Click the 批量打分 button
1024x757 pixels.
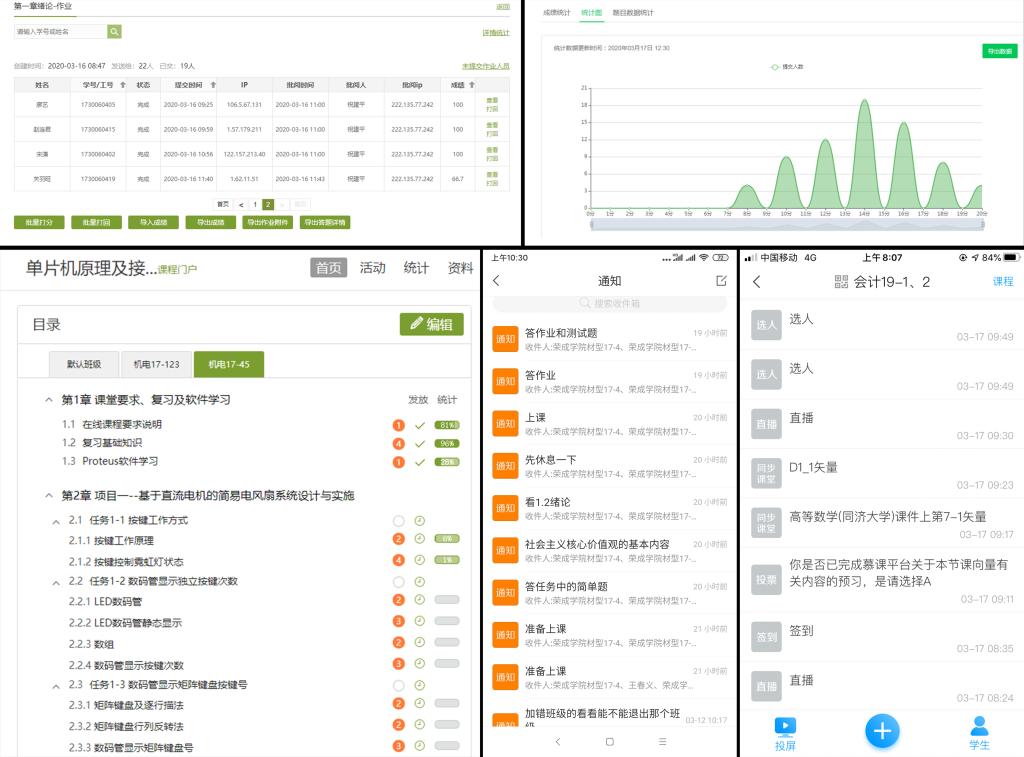tap(39, 222)
